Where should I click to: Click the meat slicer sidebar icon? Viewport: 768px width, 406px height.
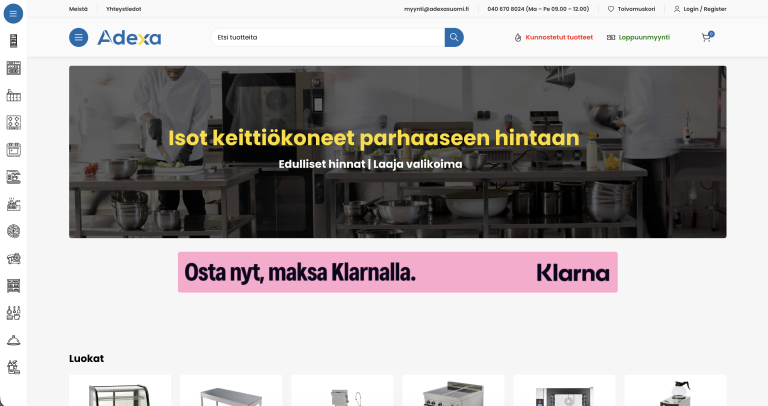(x=14, y=259)
